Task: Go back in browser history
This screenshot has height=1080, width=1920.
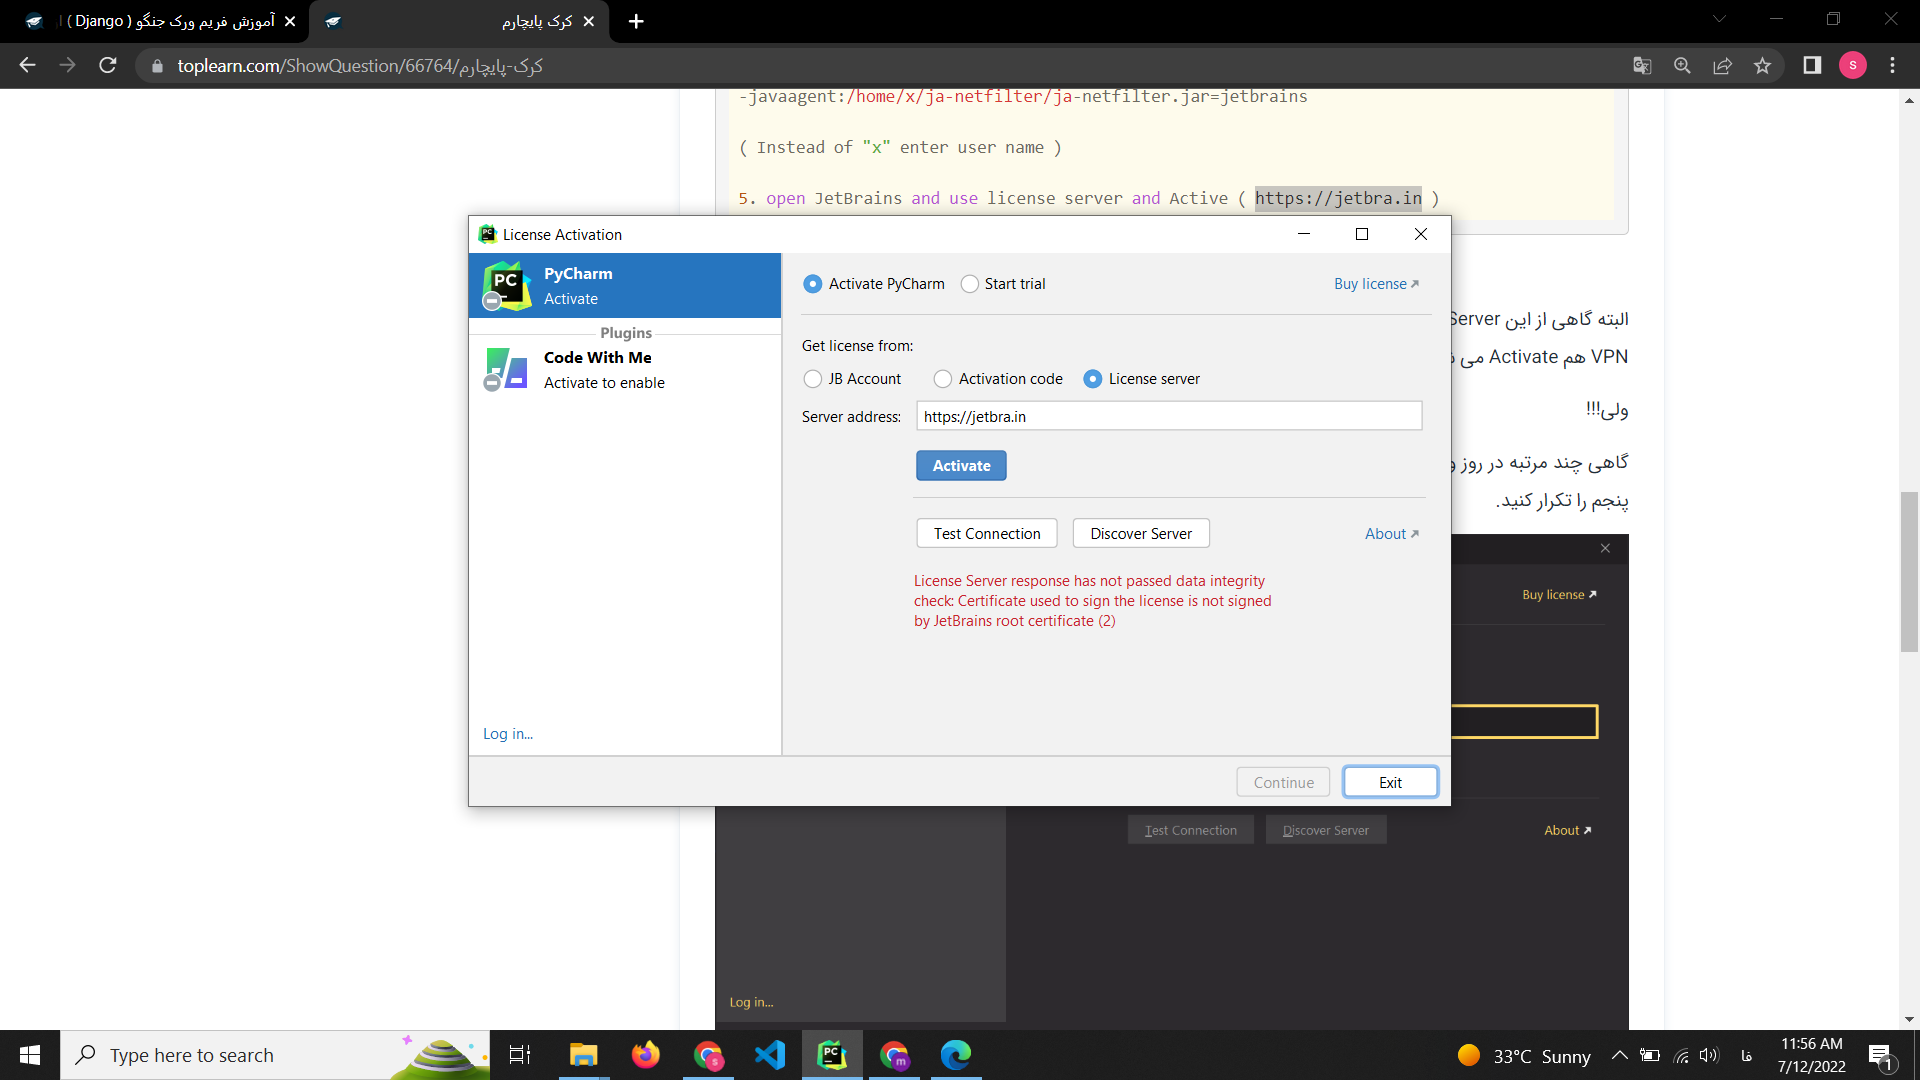Action: pyautogui.click(x=27, y=65)
